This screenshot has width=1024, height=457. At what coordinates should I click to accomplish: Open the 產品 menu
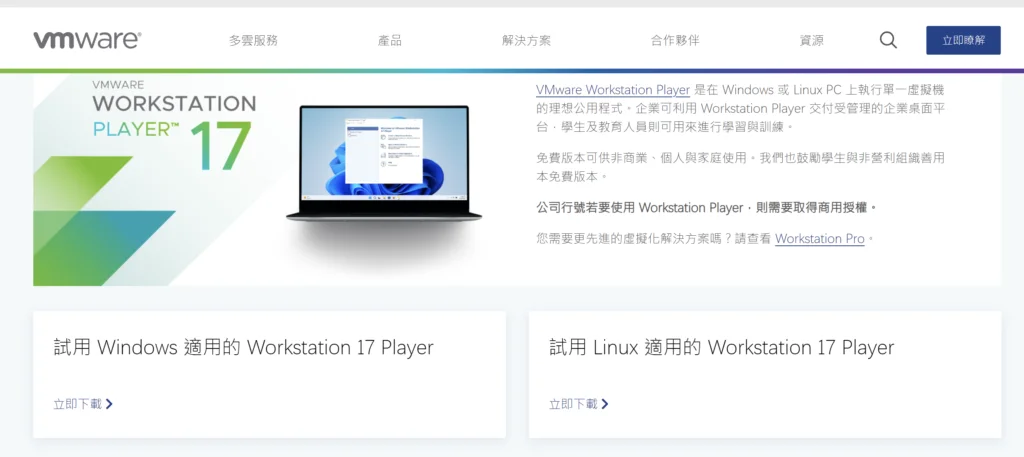[x=390, y=40]
